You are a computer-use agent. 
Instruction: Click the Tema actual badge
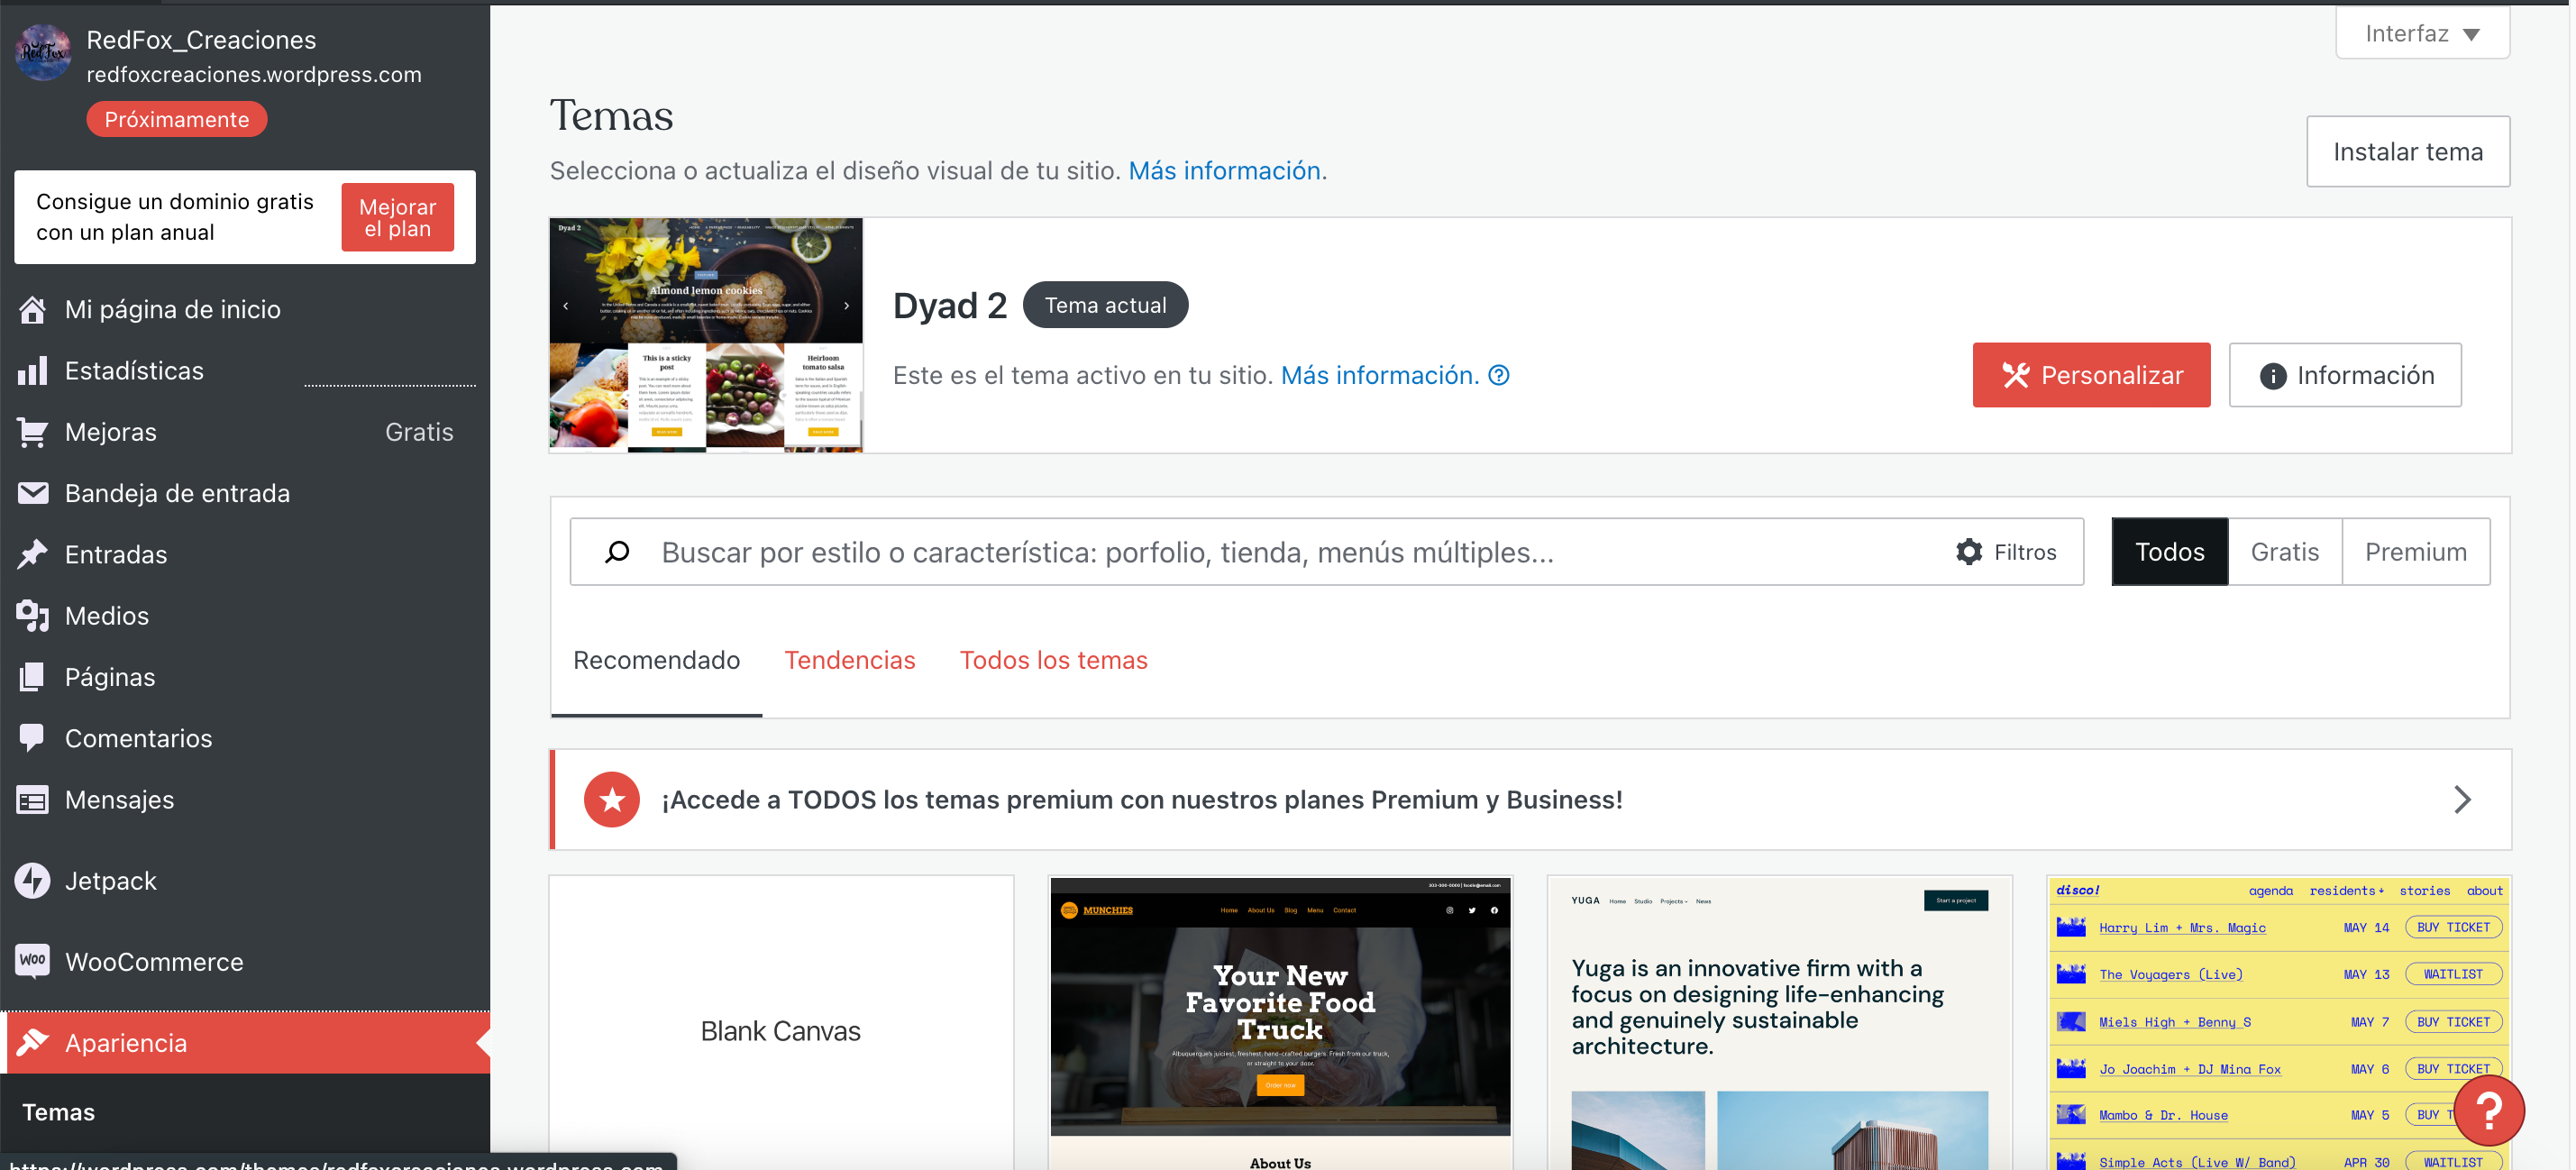pos(1105,305)
